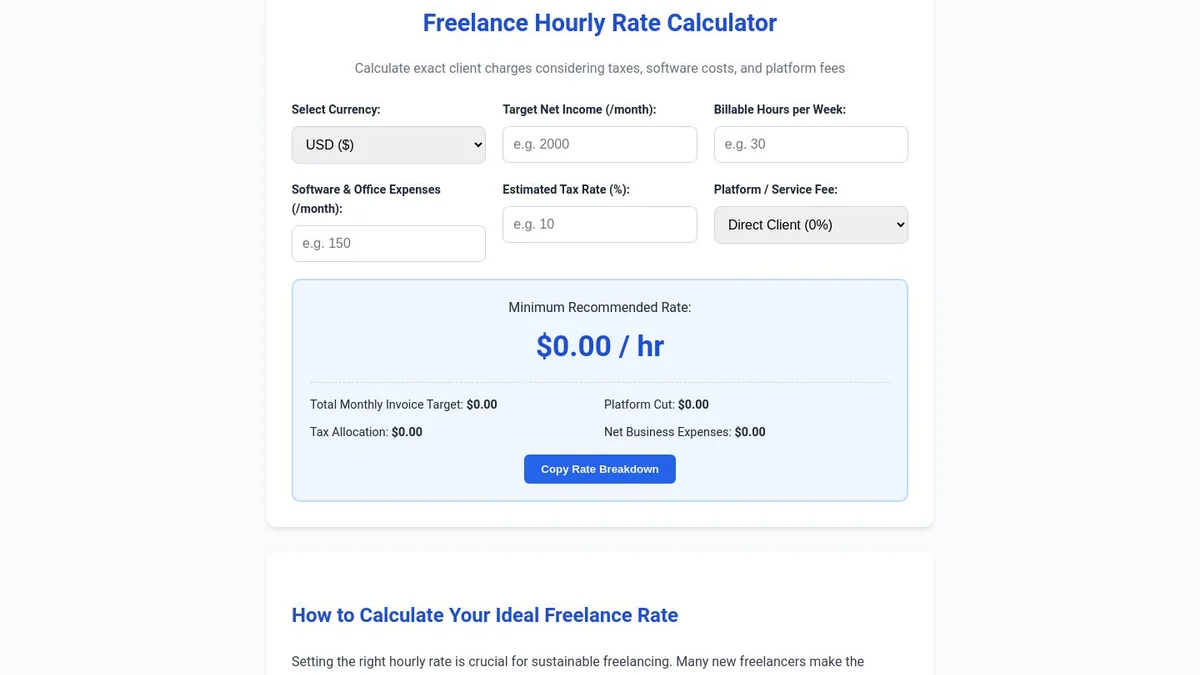Click the Net Business Expenses line
This screenshot has width=1200, height=675.
pyautogui.click(x=684, y=432)
